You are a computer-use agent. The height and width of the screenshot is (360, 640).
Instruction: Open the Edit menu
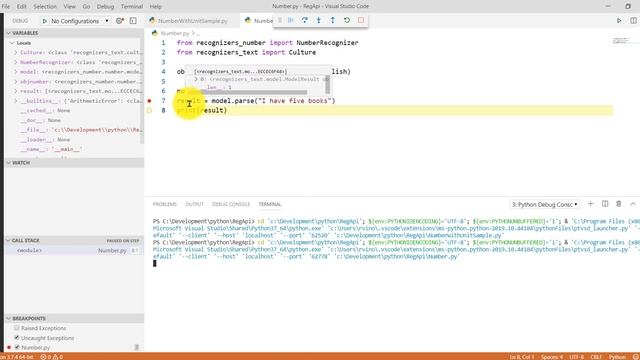pos(21,7)
